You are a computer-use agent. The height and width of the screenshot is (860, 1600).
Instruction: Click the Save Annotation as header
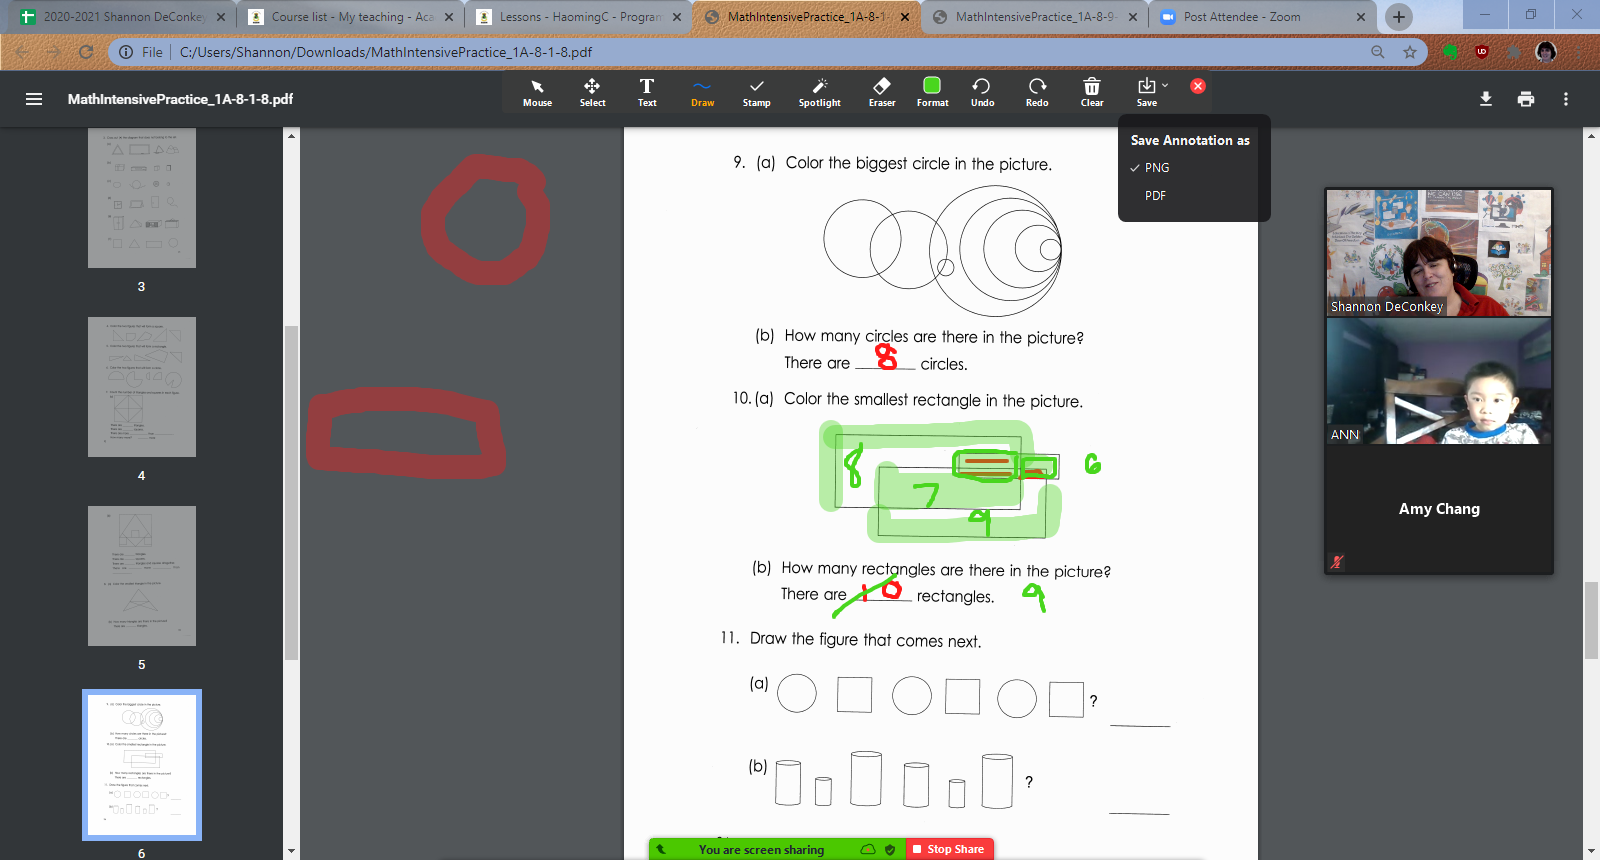[x=1190, y=141]
